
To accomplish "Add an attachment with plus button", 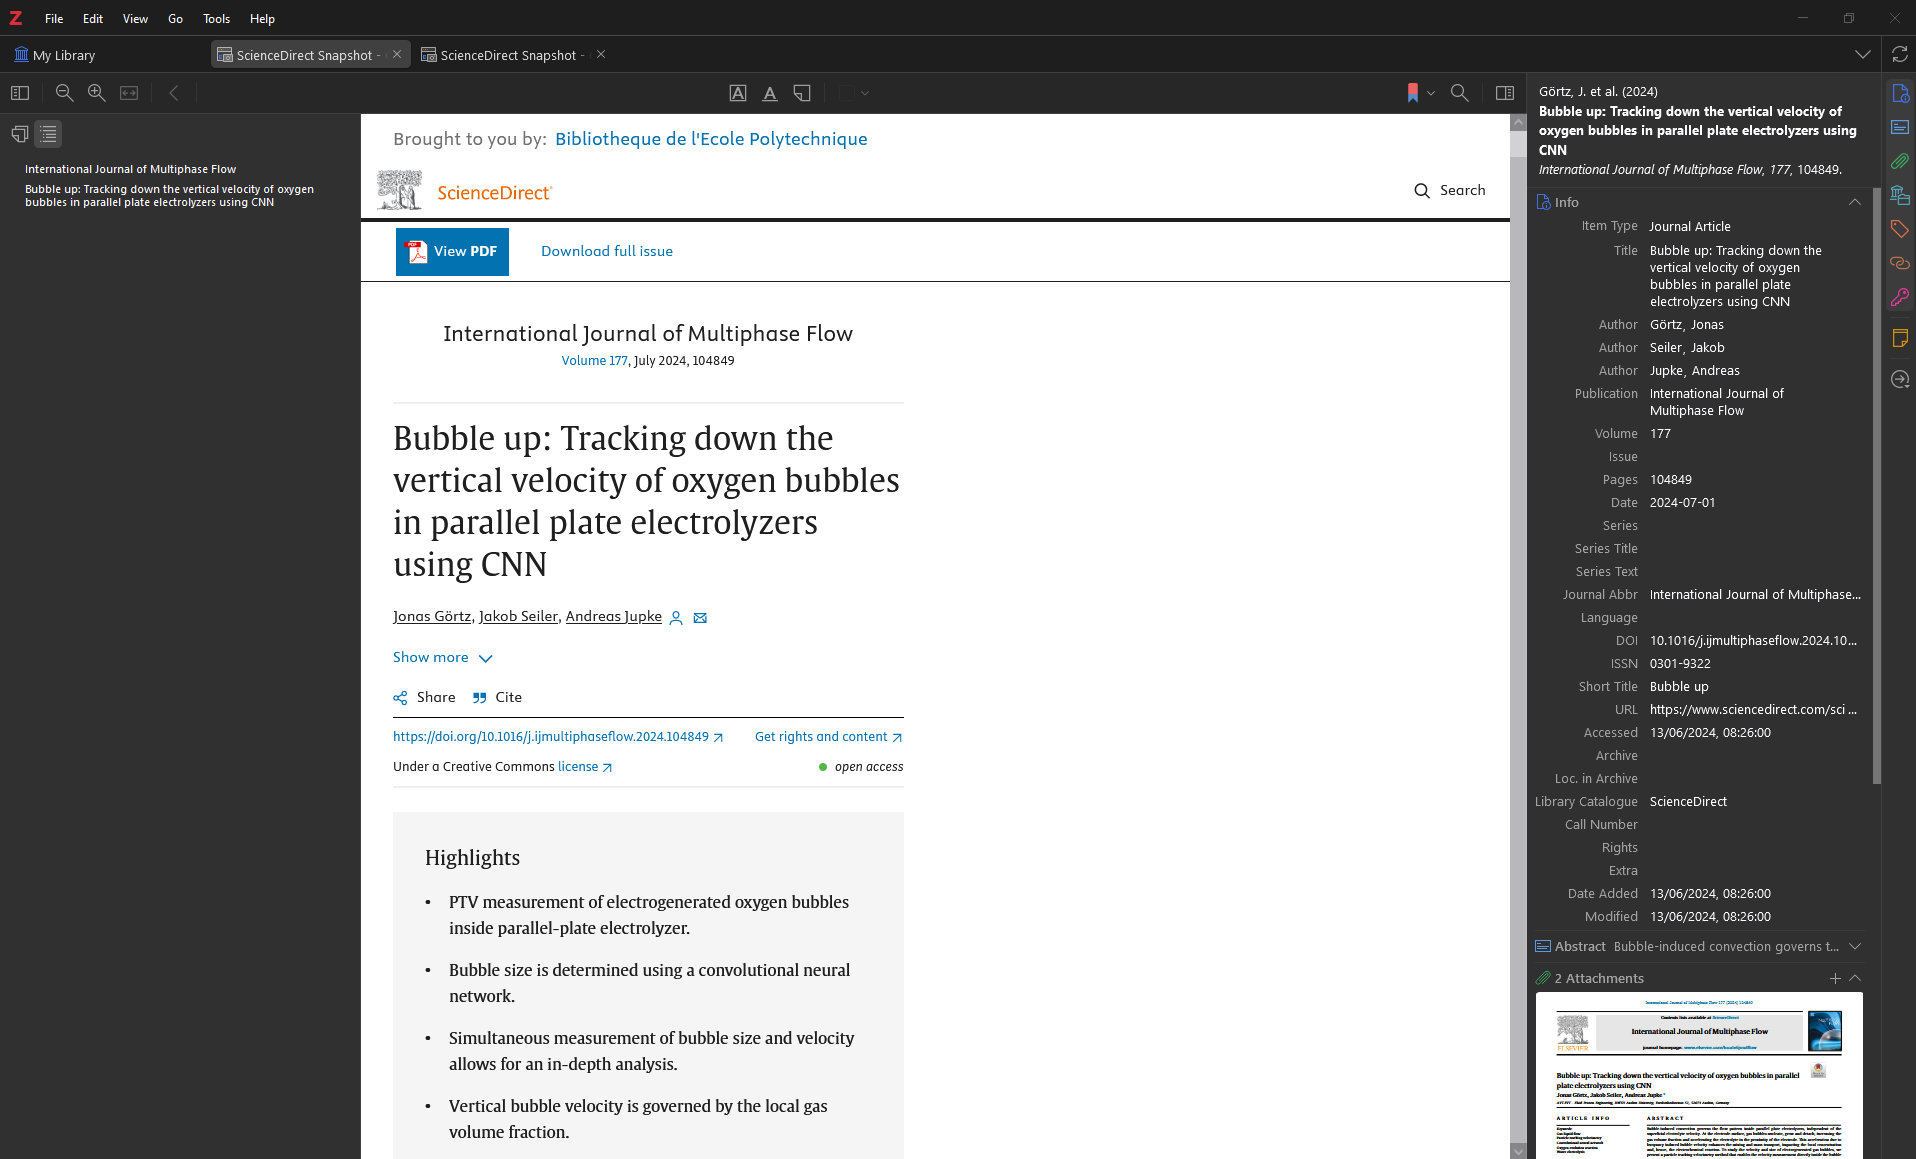I will point(1835,978).
